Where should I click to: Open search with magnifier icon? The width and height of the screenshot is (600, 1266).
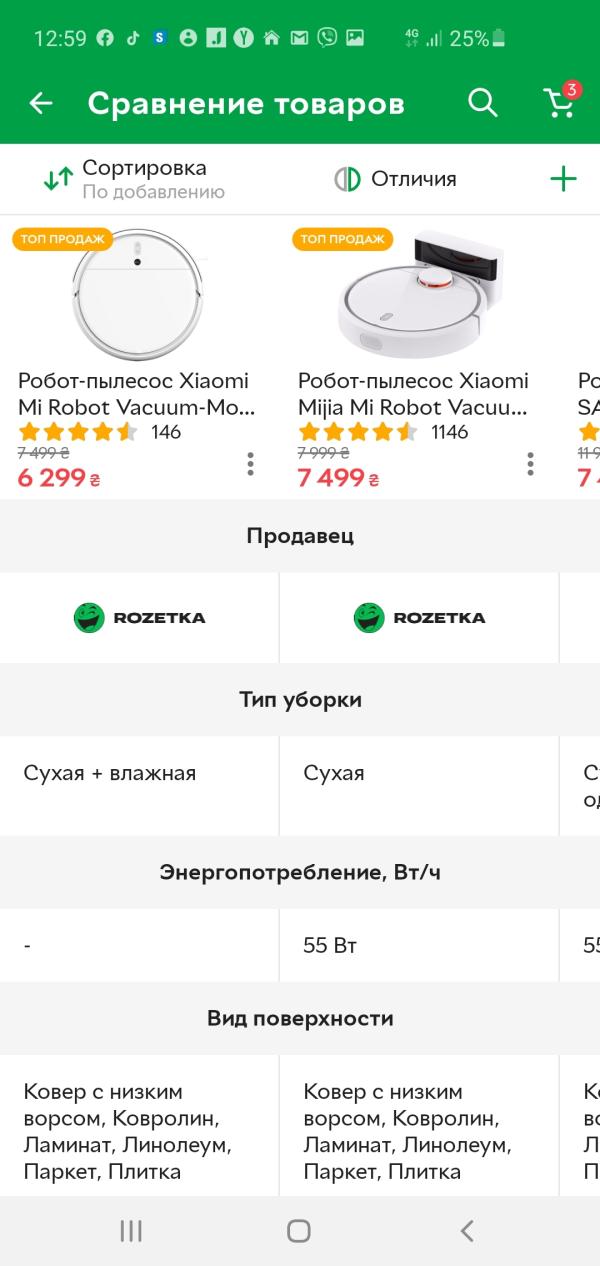[483, 103]
